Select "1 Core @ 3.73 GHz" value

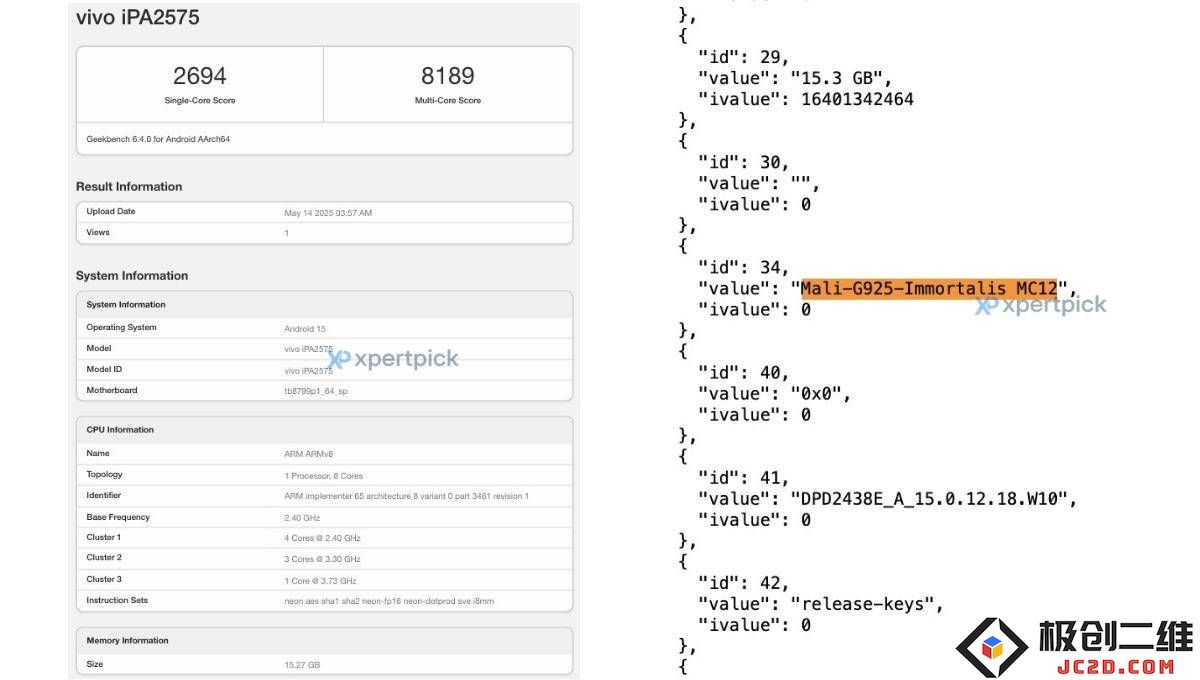320,581
